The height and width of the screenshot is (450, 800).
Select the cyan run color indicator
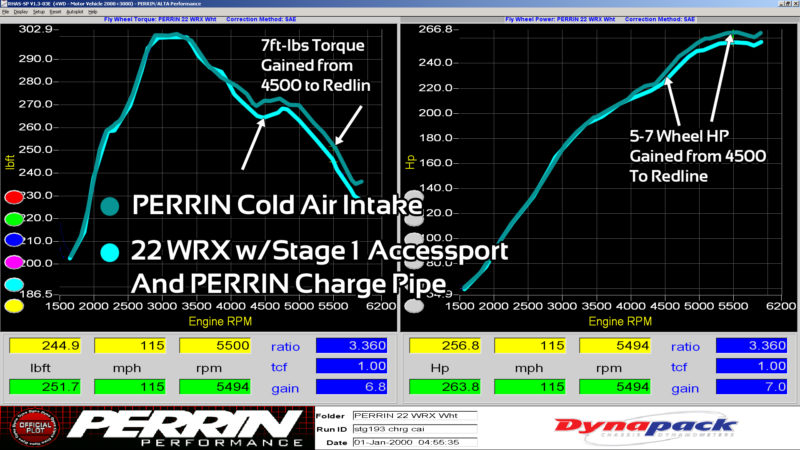(x=14, y=284)
